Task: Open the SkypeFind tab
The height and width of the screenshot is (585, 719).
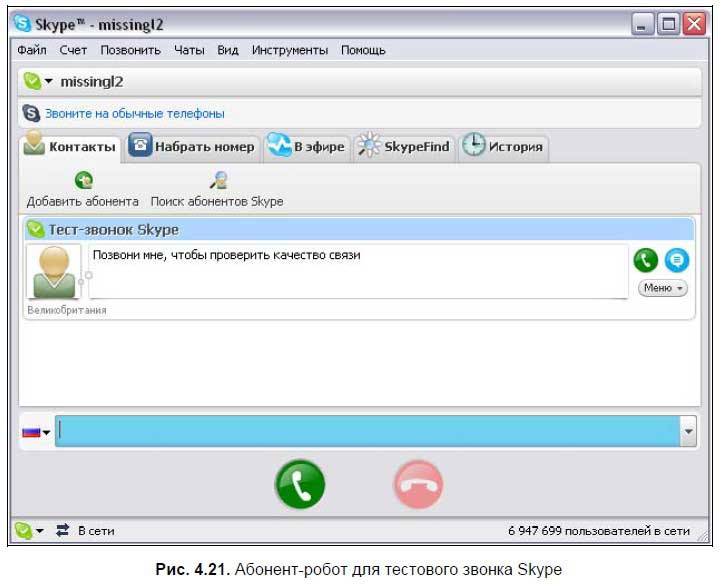Action: pos(405,147)
